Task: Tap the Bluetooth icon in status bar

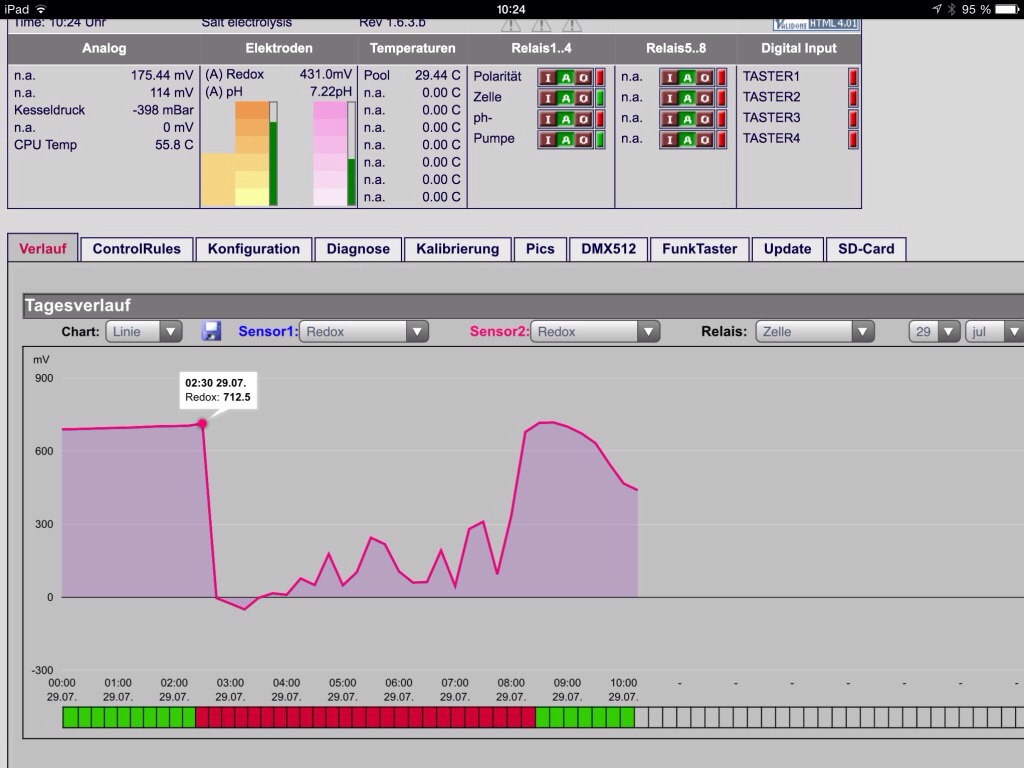Action: pyautogui.click(x=952, y=9)
